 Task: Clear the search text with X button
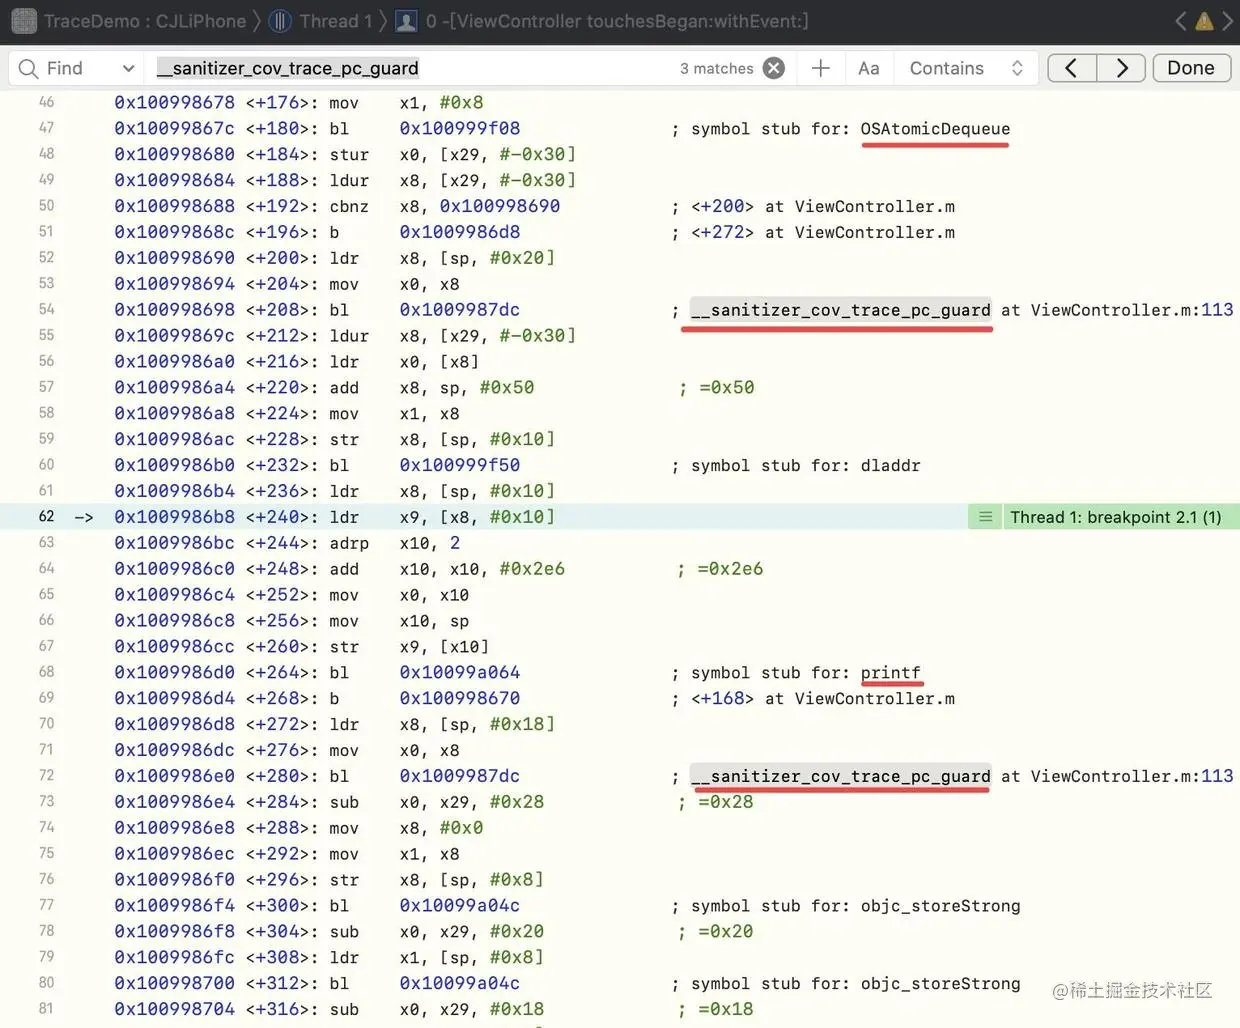(x=774, y=68)
